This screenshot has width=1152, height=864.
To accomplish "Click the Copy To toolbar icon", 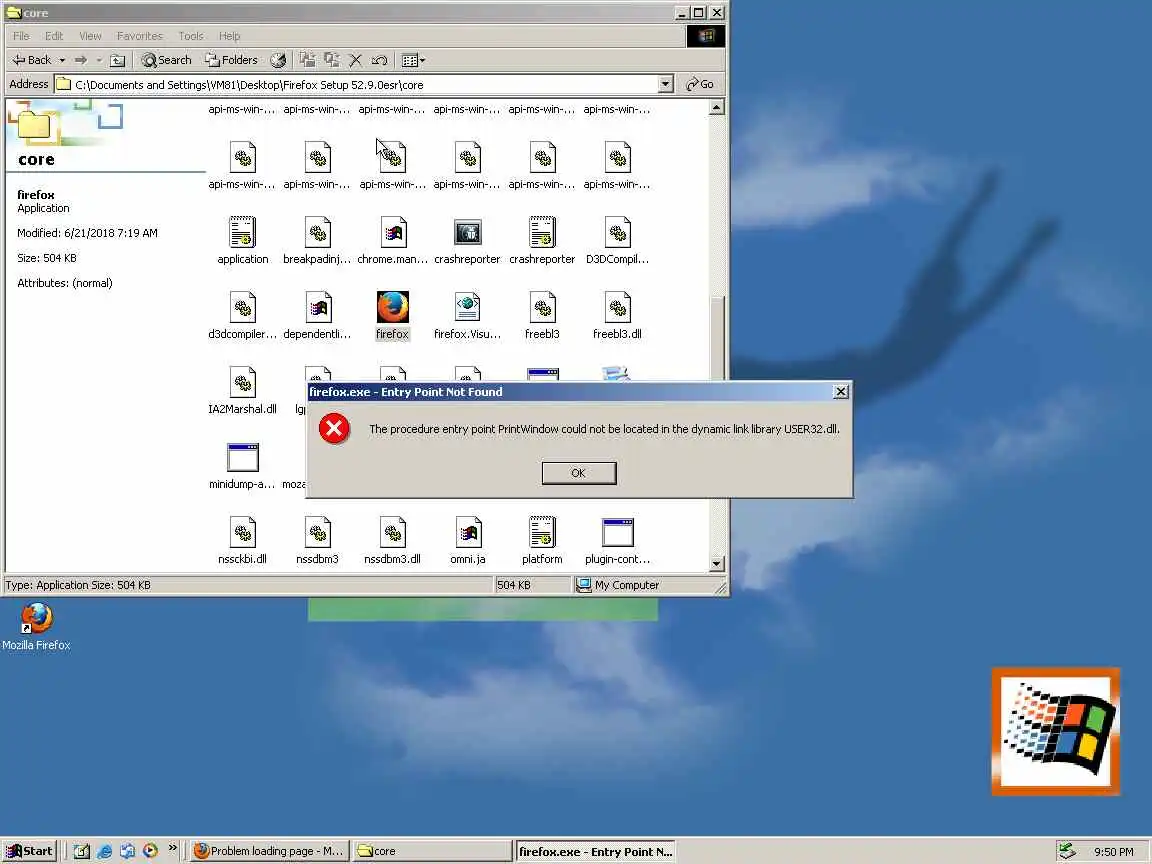I will (332, 60).
